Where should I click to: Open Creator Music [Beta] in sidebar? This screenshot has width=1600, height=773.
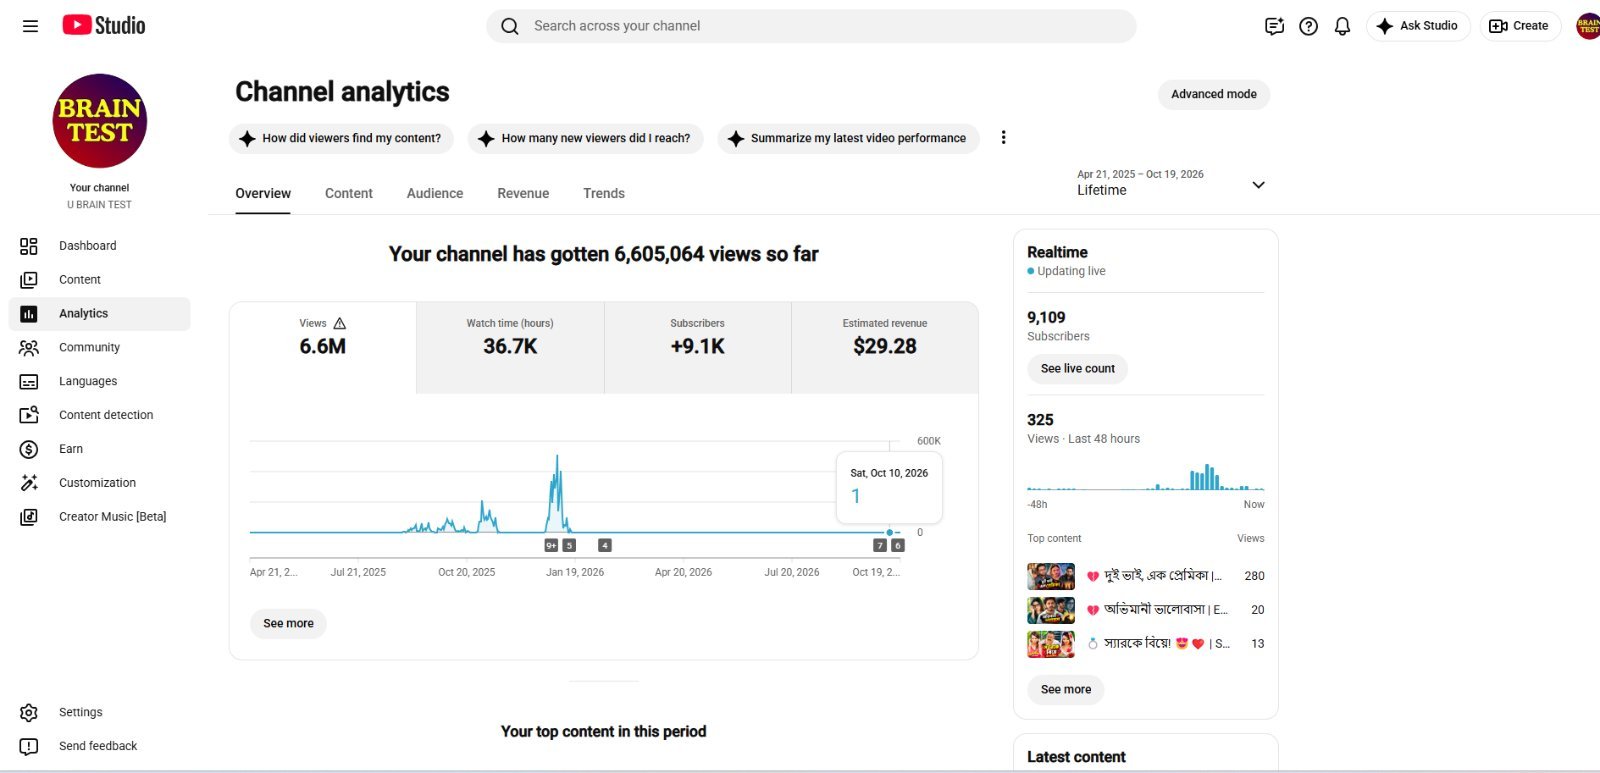pos(99,517)
